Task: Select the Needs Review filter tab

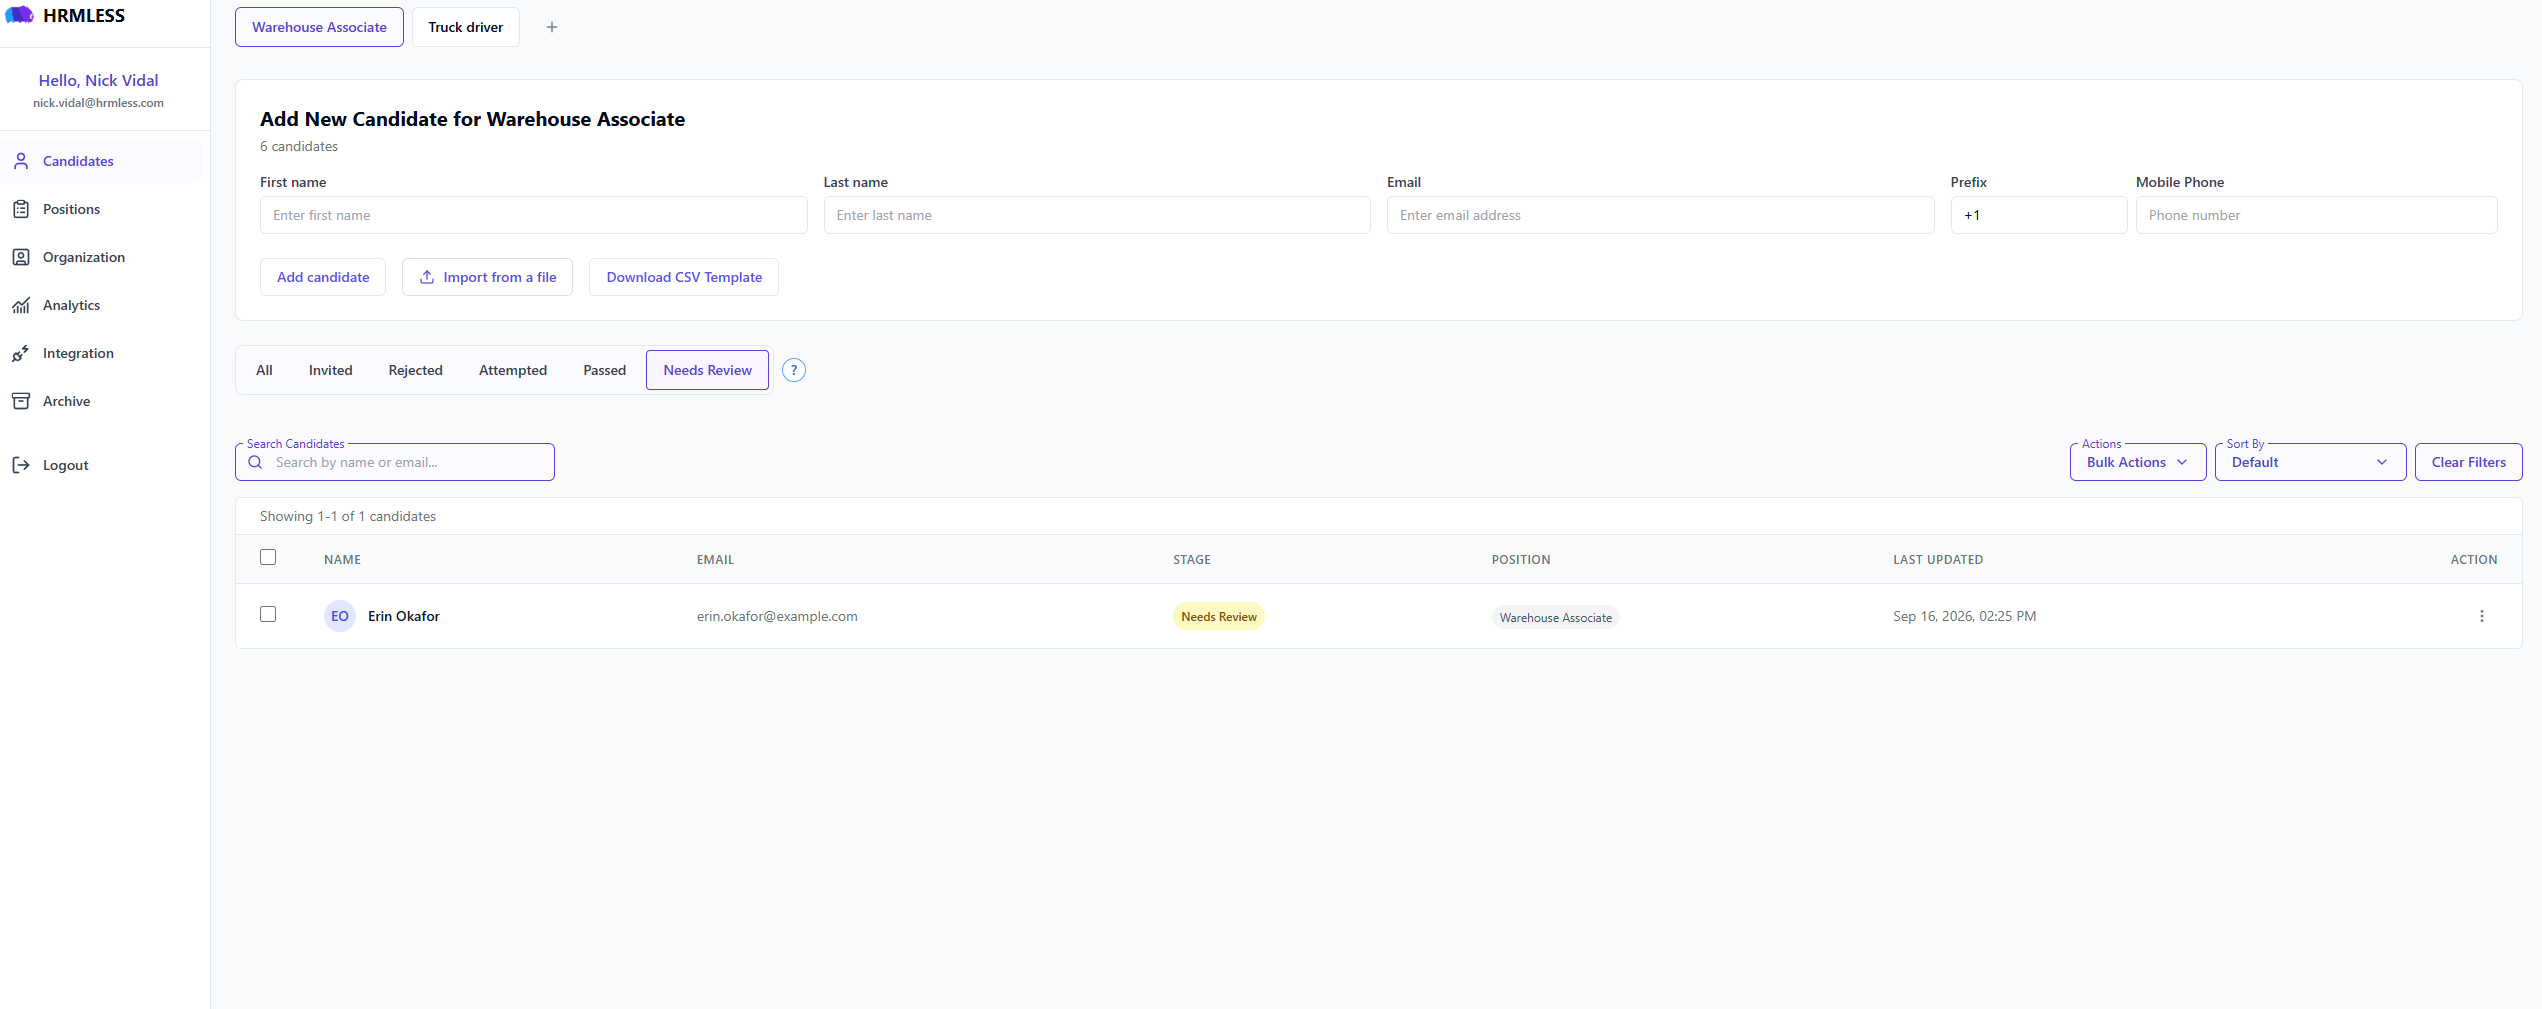Action: coord(707,370)
